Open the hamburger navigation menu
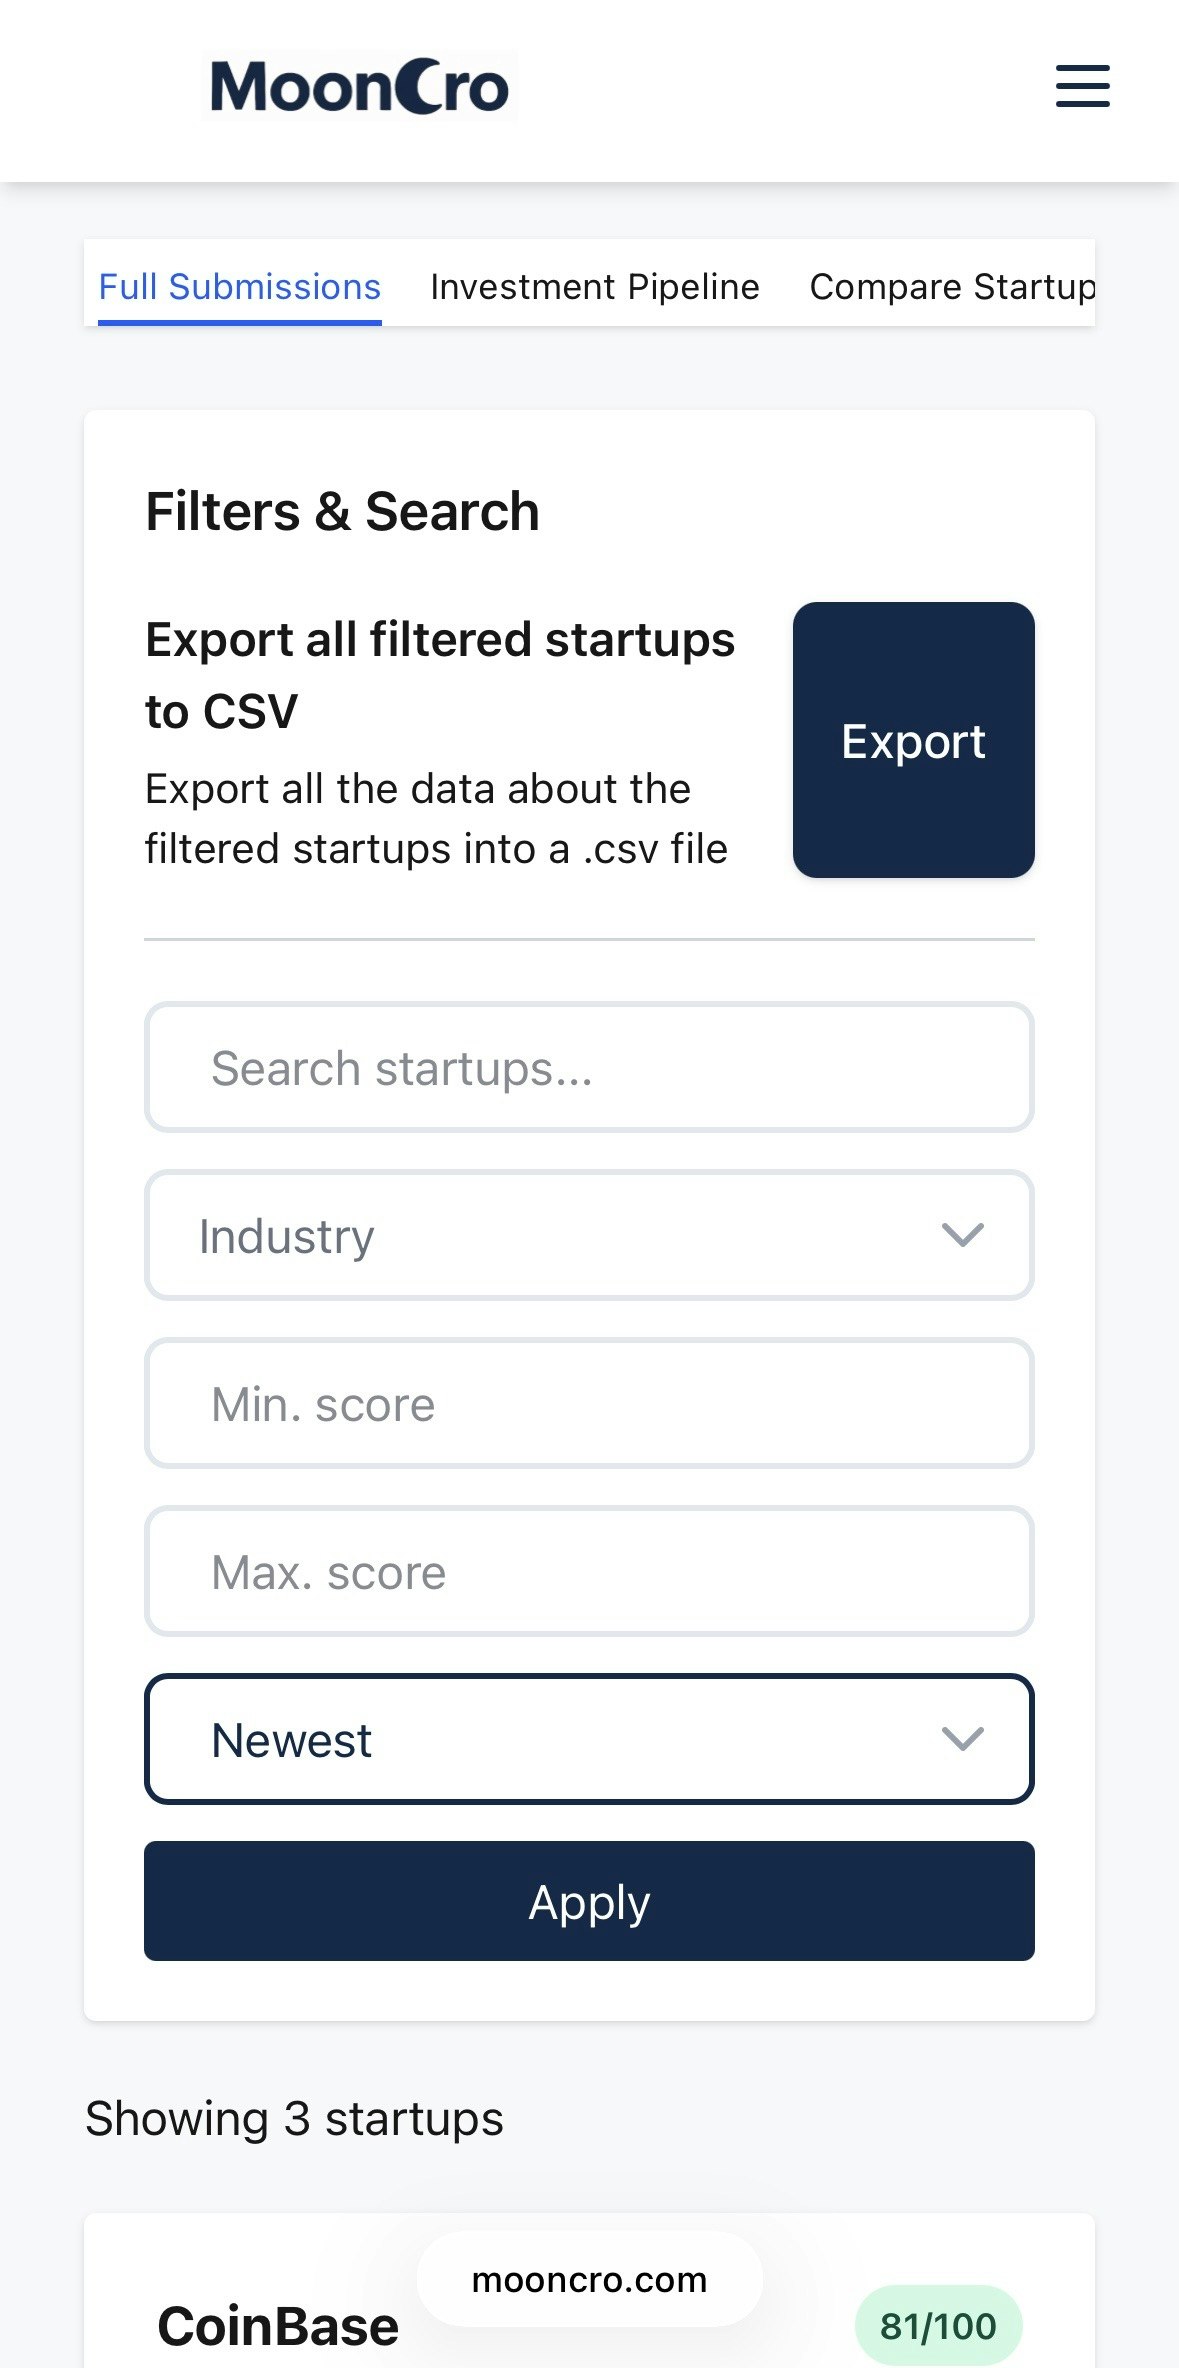Viewport: 1179px width, 2368px height. coord(1082,87)
